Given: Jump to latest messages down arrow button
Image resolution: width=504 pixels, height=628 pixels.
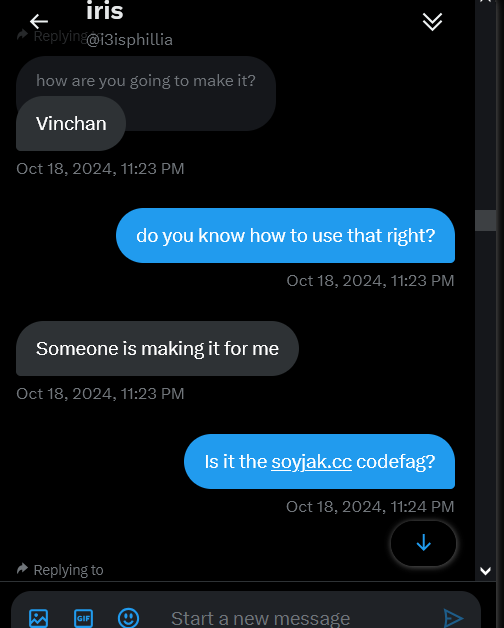Looking at the screenshot, I should [423, 543].
